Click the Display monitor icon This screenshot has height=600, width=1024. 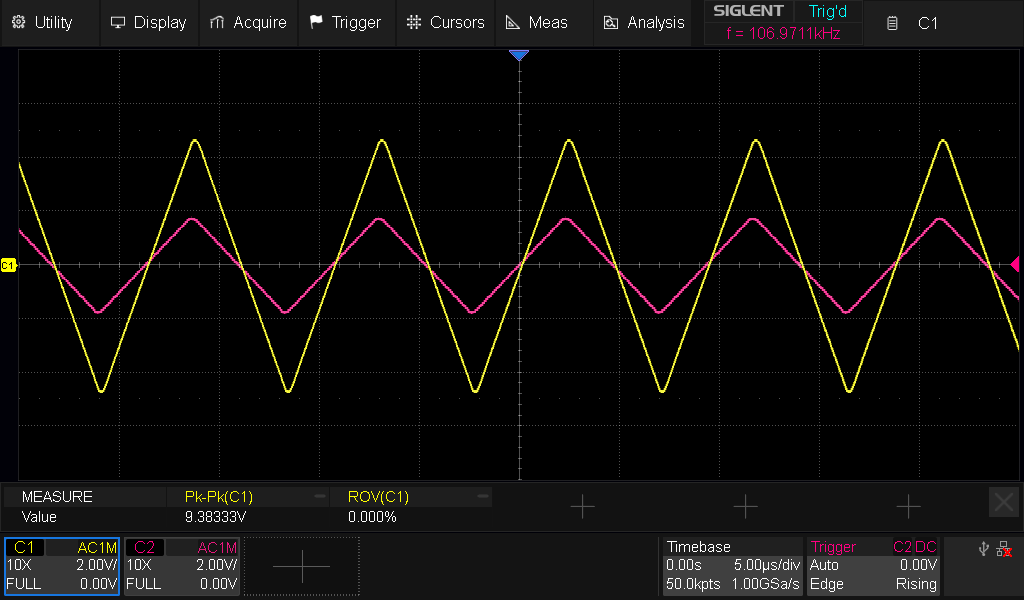pos(118,22)
